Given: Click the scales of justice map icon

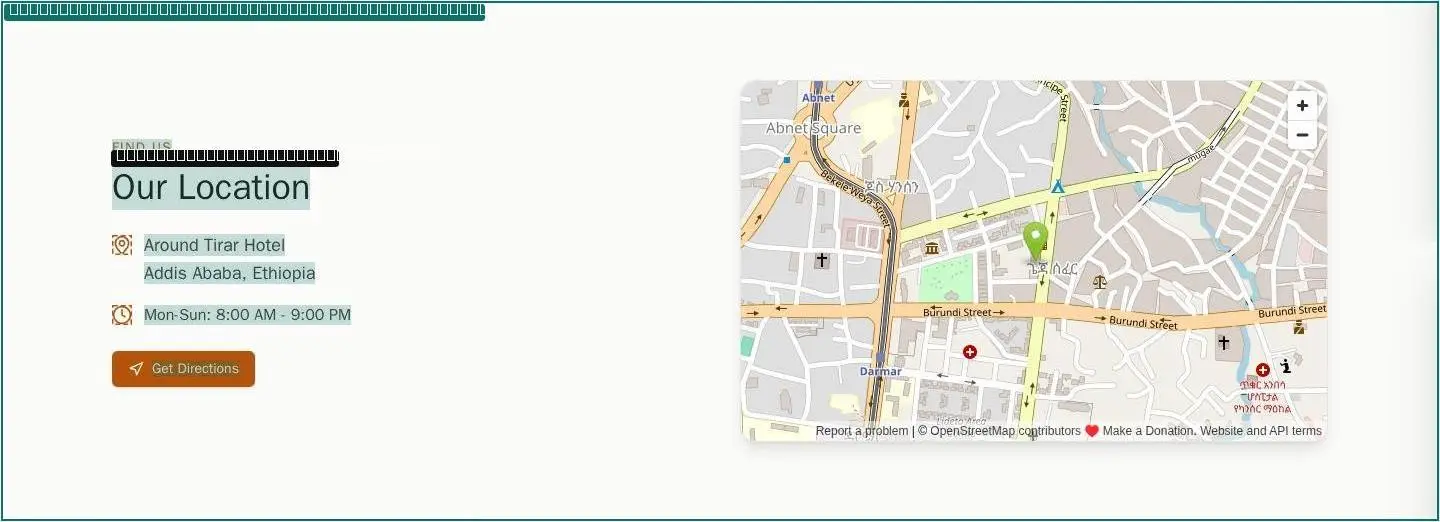Looking at the screenshot, I should pos(1101,282).
